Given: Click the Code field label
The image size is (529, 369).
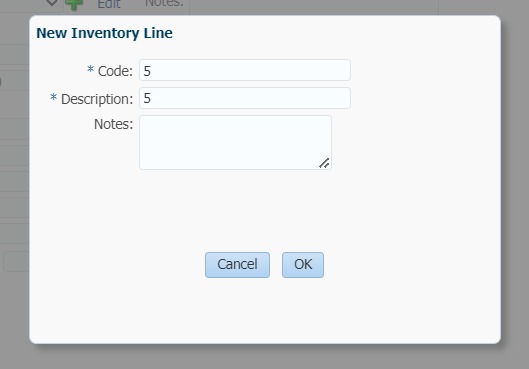Looking at the screenshot, I should 115,71.
